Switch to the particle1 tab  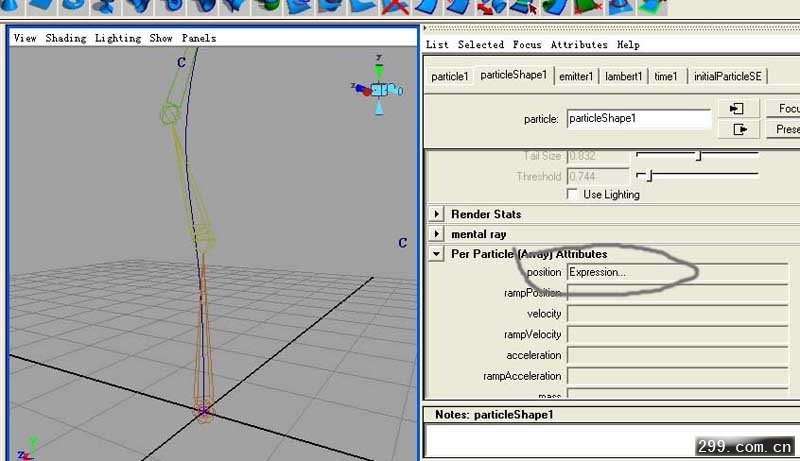pos(449,76)
